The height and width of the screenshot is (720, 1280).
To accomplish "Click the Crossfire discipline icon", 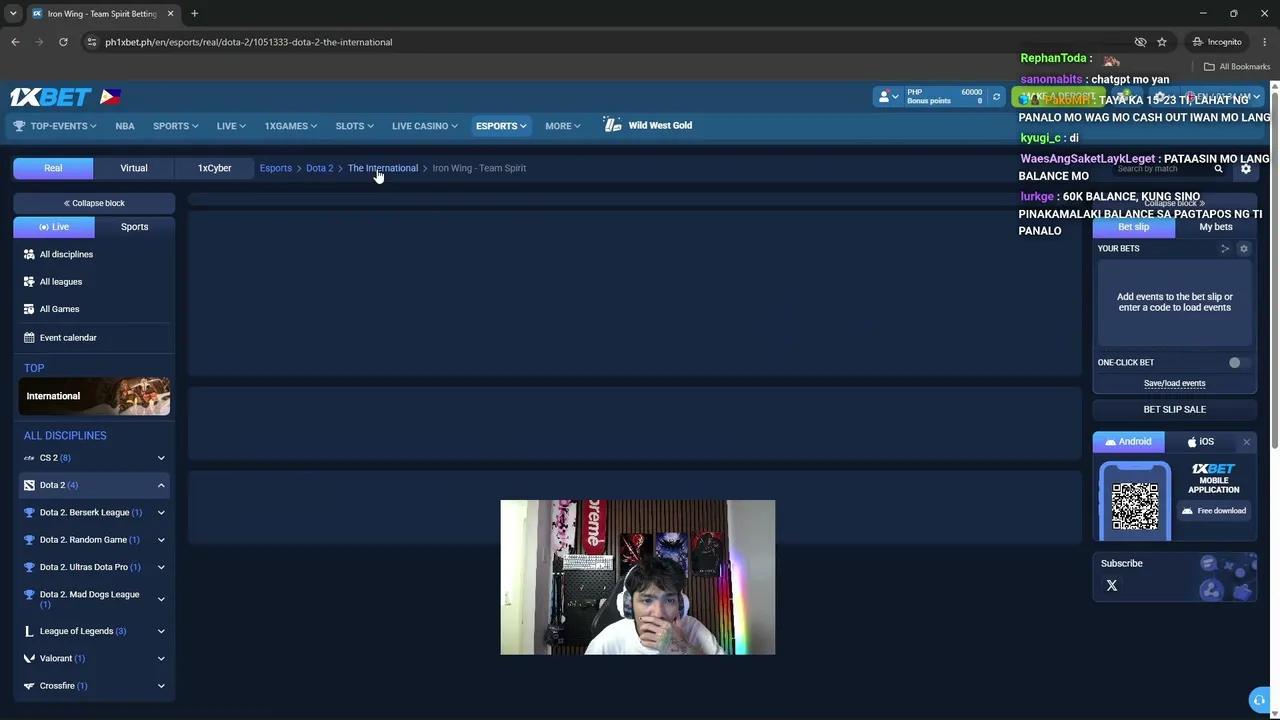I will coord(29,686).
